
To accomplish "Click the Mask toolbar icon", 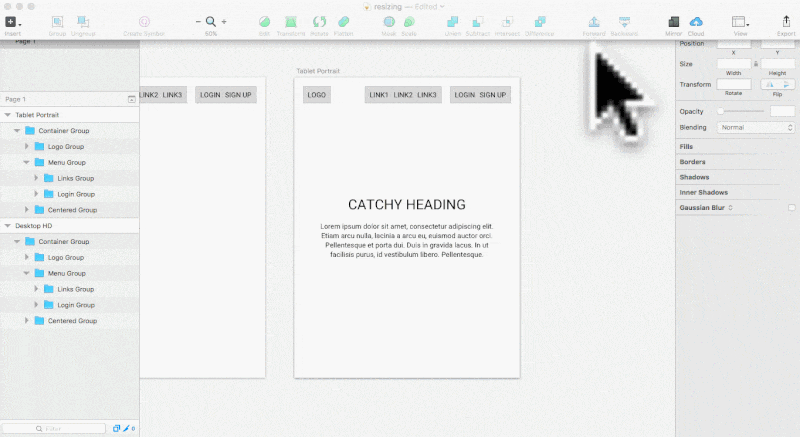I will 389,22.
